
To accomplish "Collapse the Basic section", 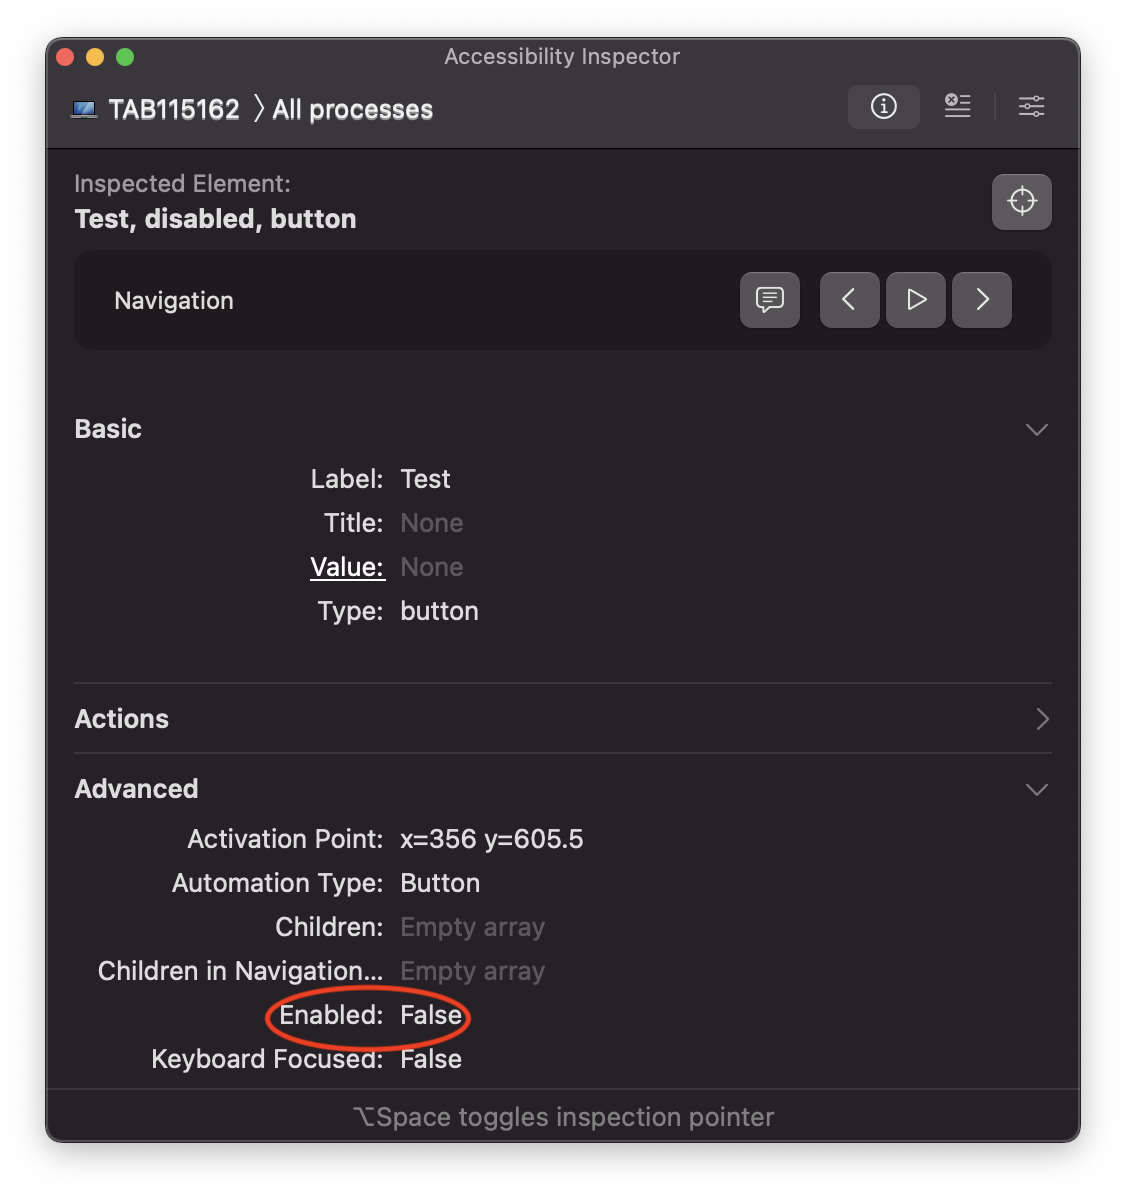I will tap(1036, 429).
